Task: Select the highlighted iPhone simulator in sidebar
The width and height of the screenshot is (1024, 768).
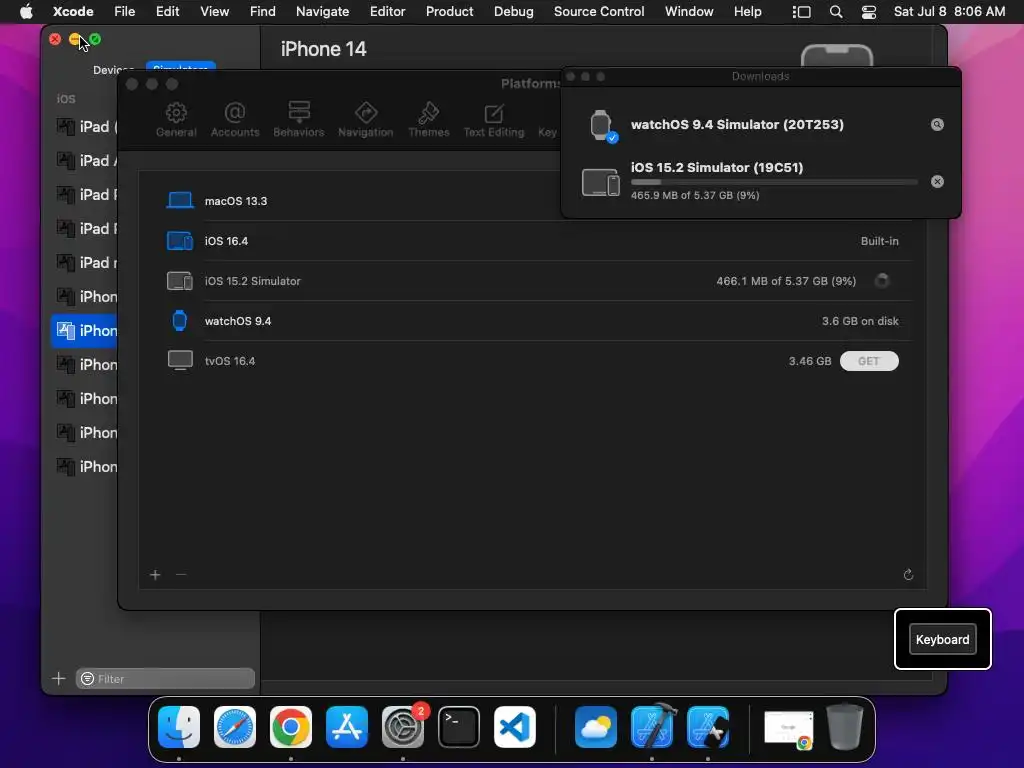Action: click(85, 330)
